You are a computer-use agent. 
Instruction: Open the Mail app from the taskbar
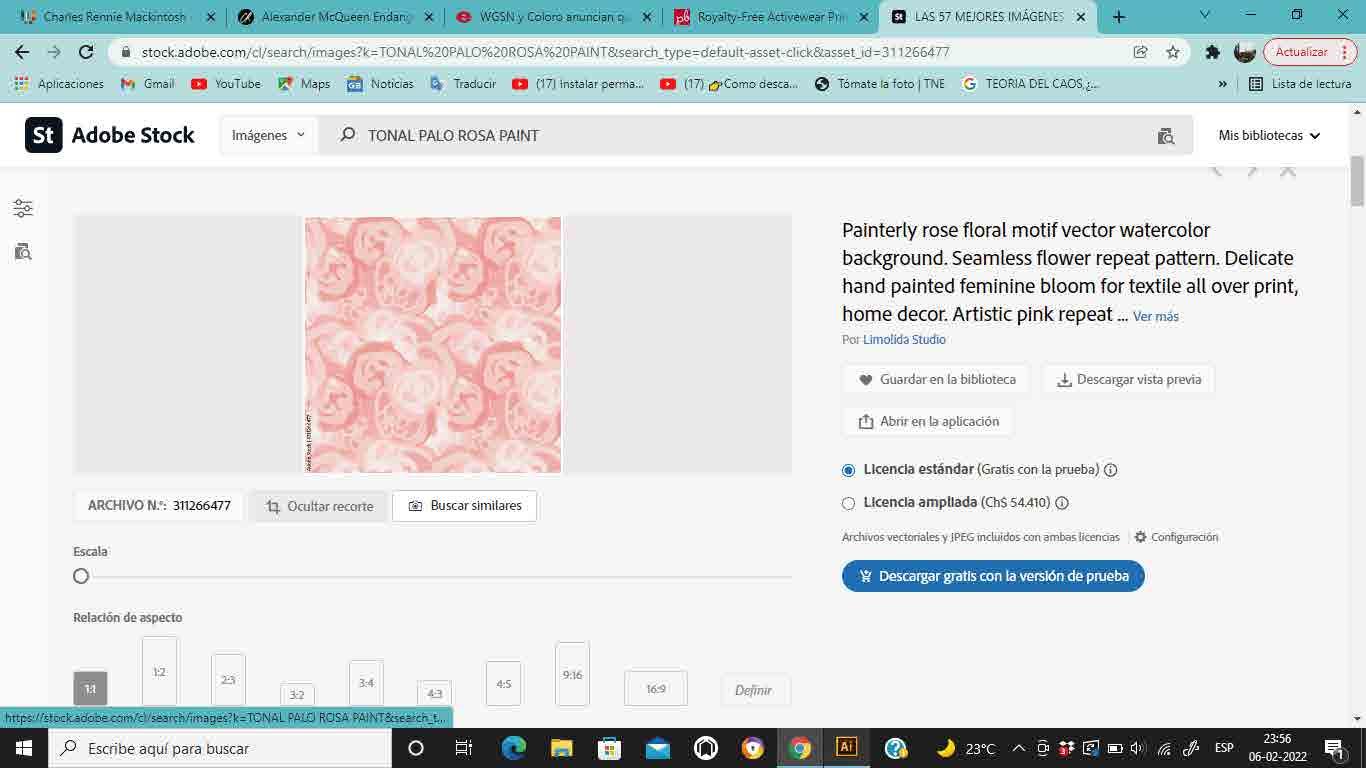click(x=657, y=748)
